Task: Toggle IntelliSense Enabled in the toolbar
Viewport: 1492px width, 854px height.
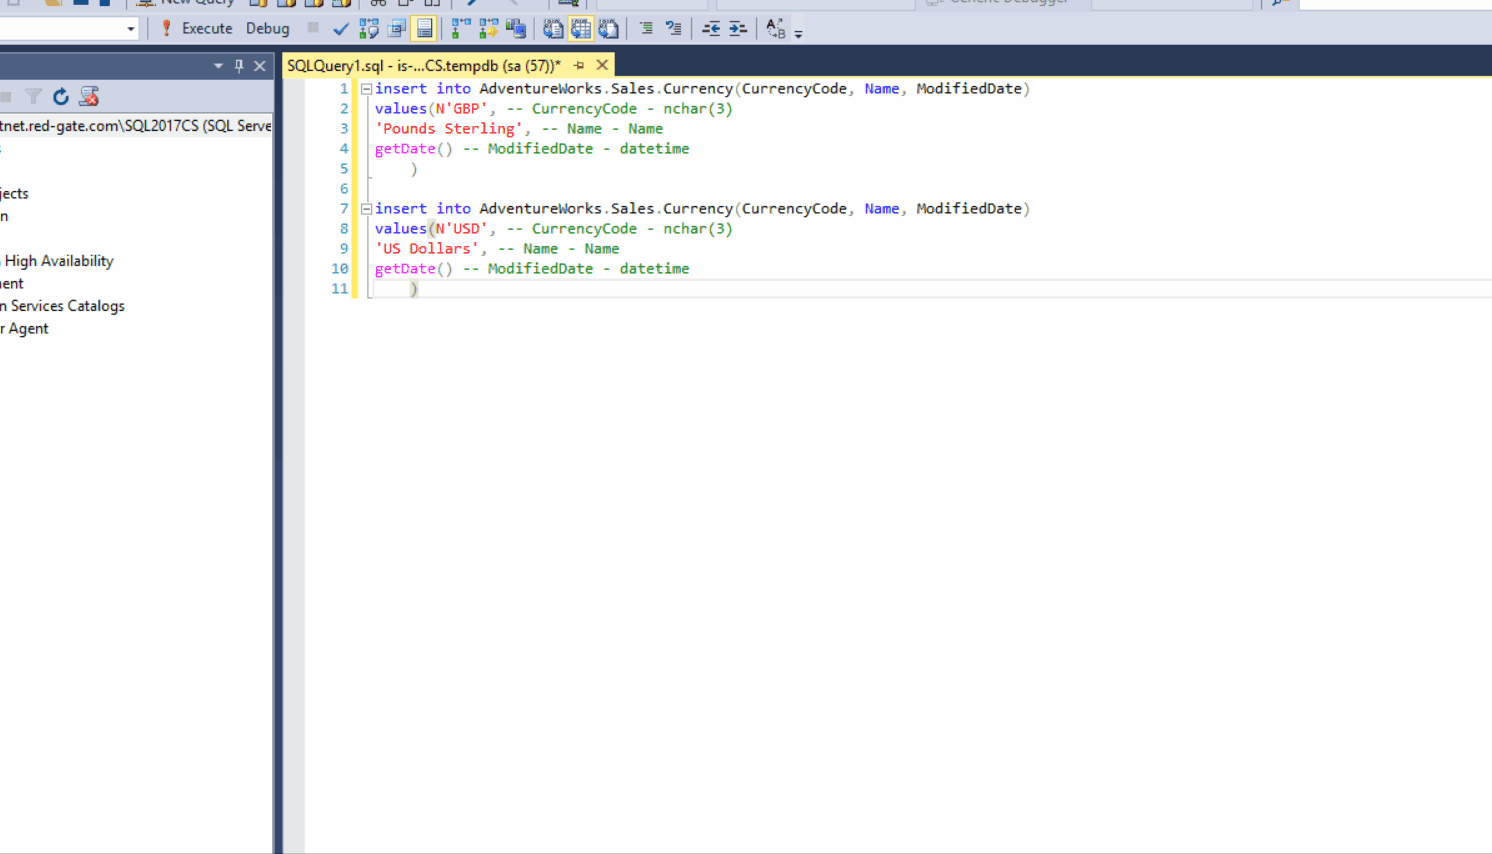Action: click(x=425, y=29)
